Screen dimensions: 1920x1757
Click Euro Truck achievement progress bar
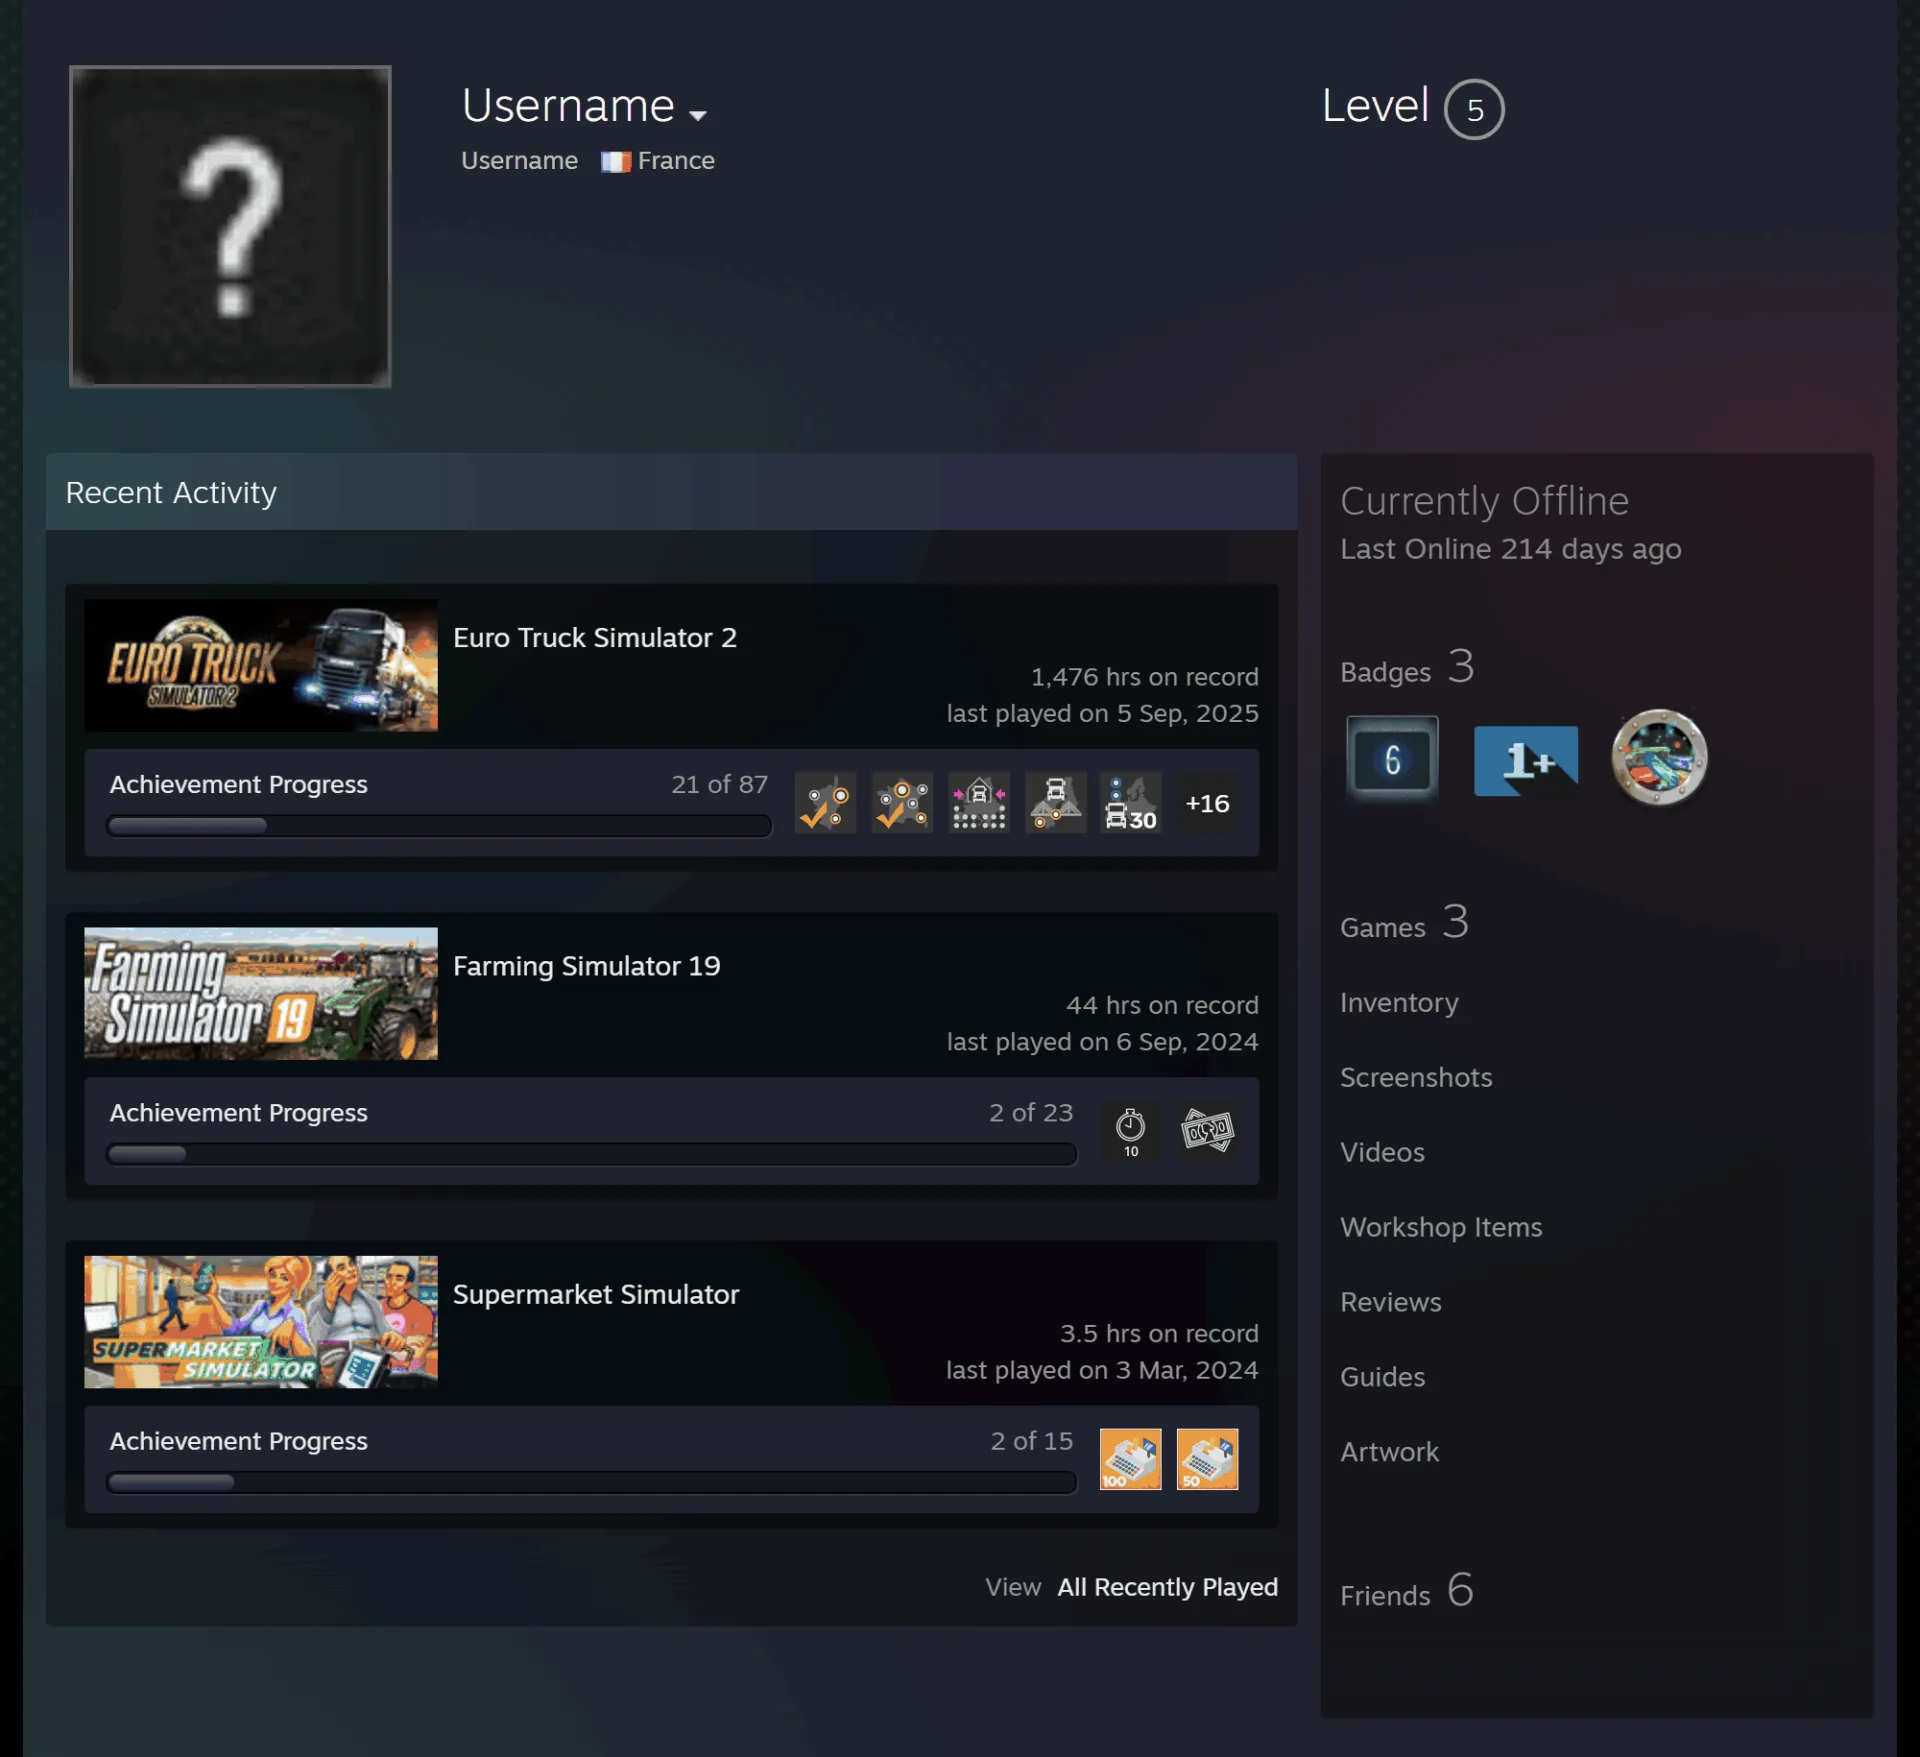coord(439,826)
